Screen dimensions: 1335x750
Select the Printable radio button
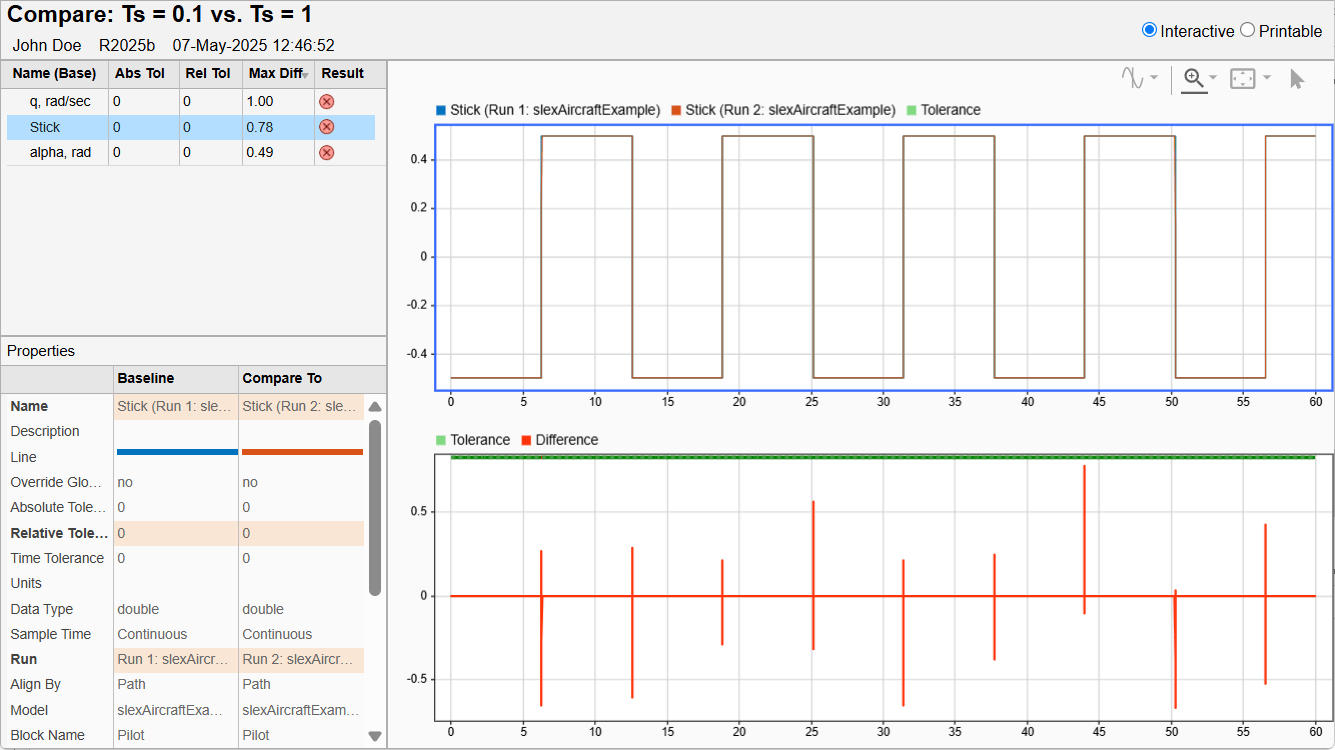[x=1247, y=30]
